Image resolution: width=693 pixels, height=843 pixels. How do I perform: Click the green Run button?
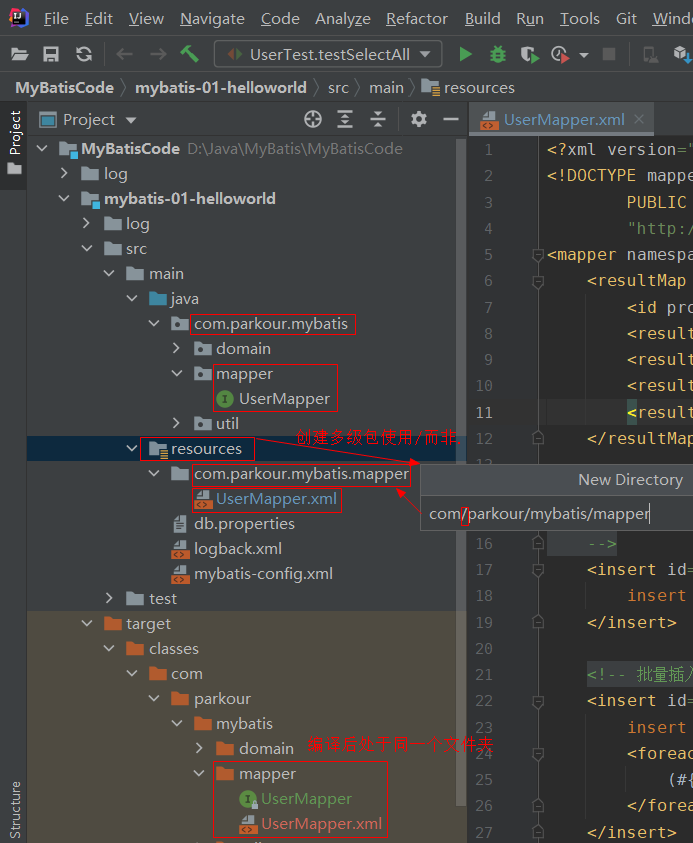[x=466, y=54]
